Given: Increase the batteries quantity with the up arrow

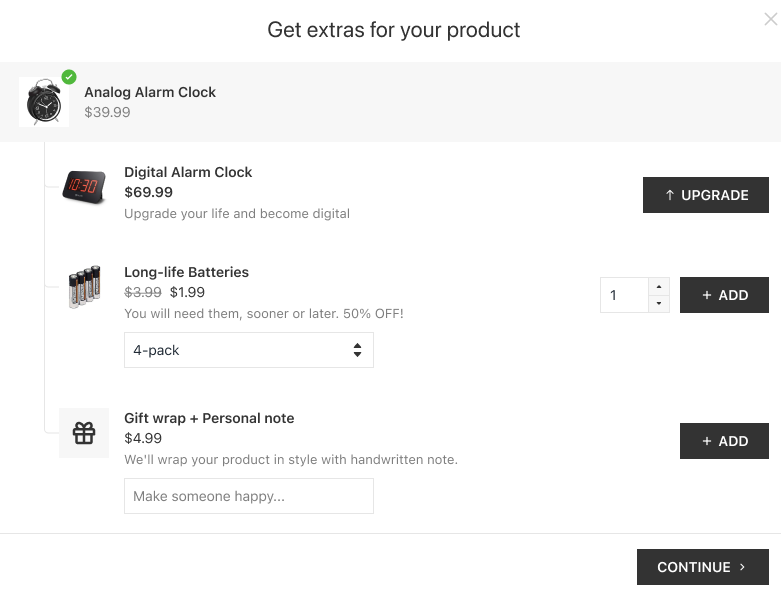Looking at the screenshot, I should point(659,287).
